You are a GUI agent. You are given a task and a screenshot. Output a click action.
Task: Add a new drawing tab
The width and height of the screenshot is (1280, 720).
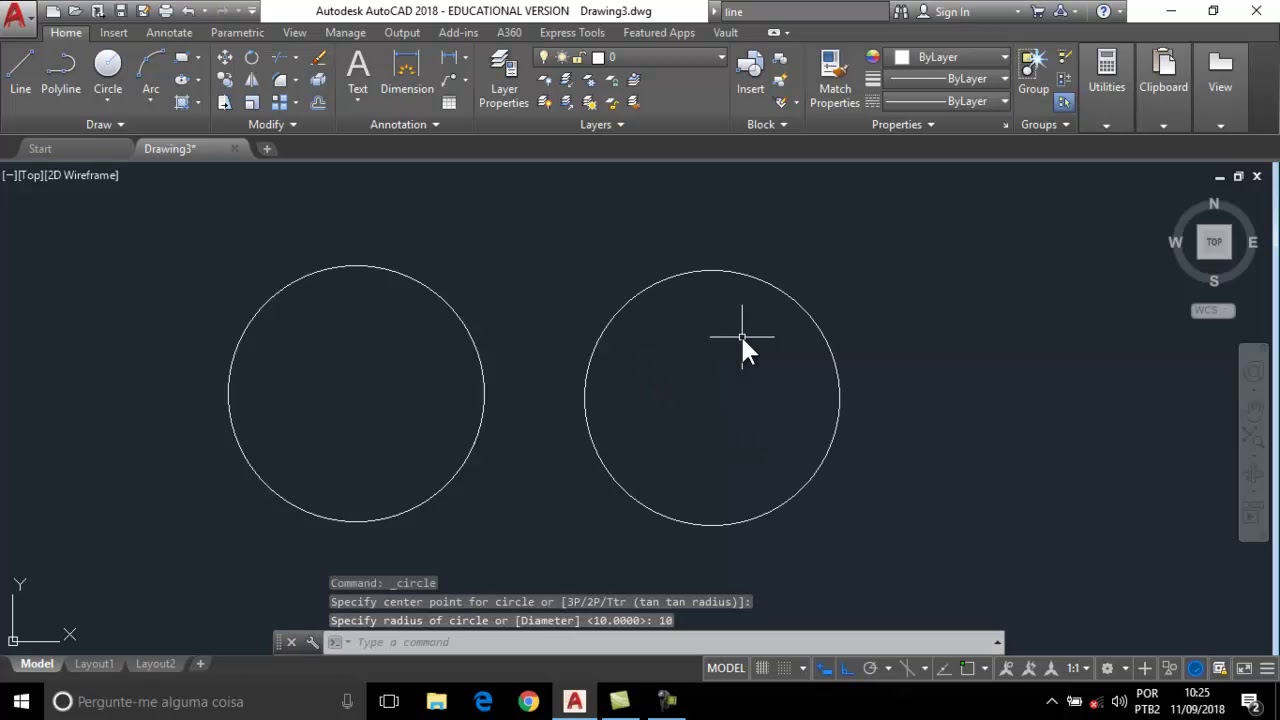pyautogui.click(x=267, y=149)
